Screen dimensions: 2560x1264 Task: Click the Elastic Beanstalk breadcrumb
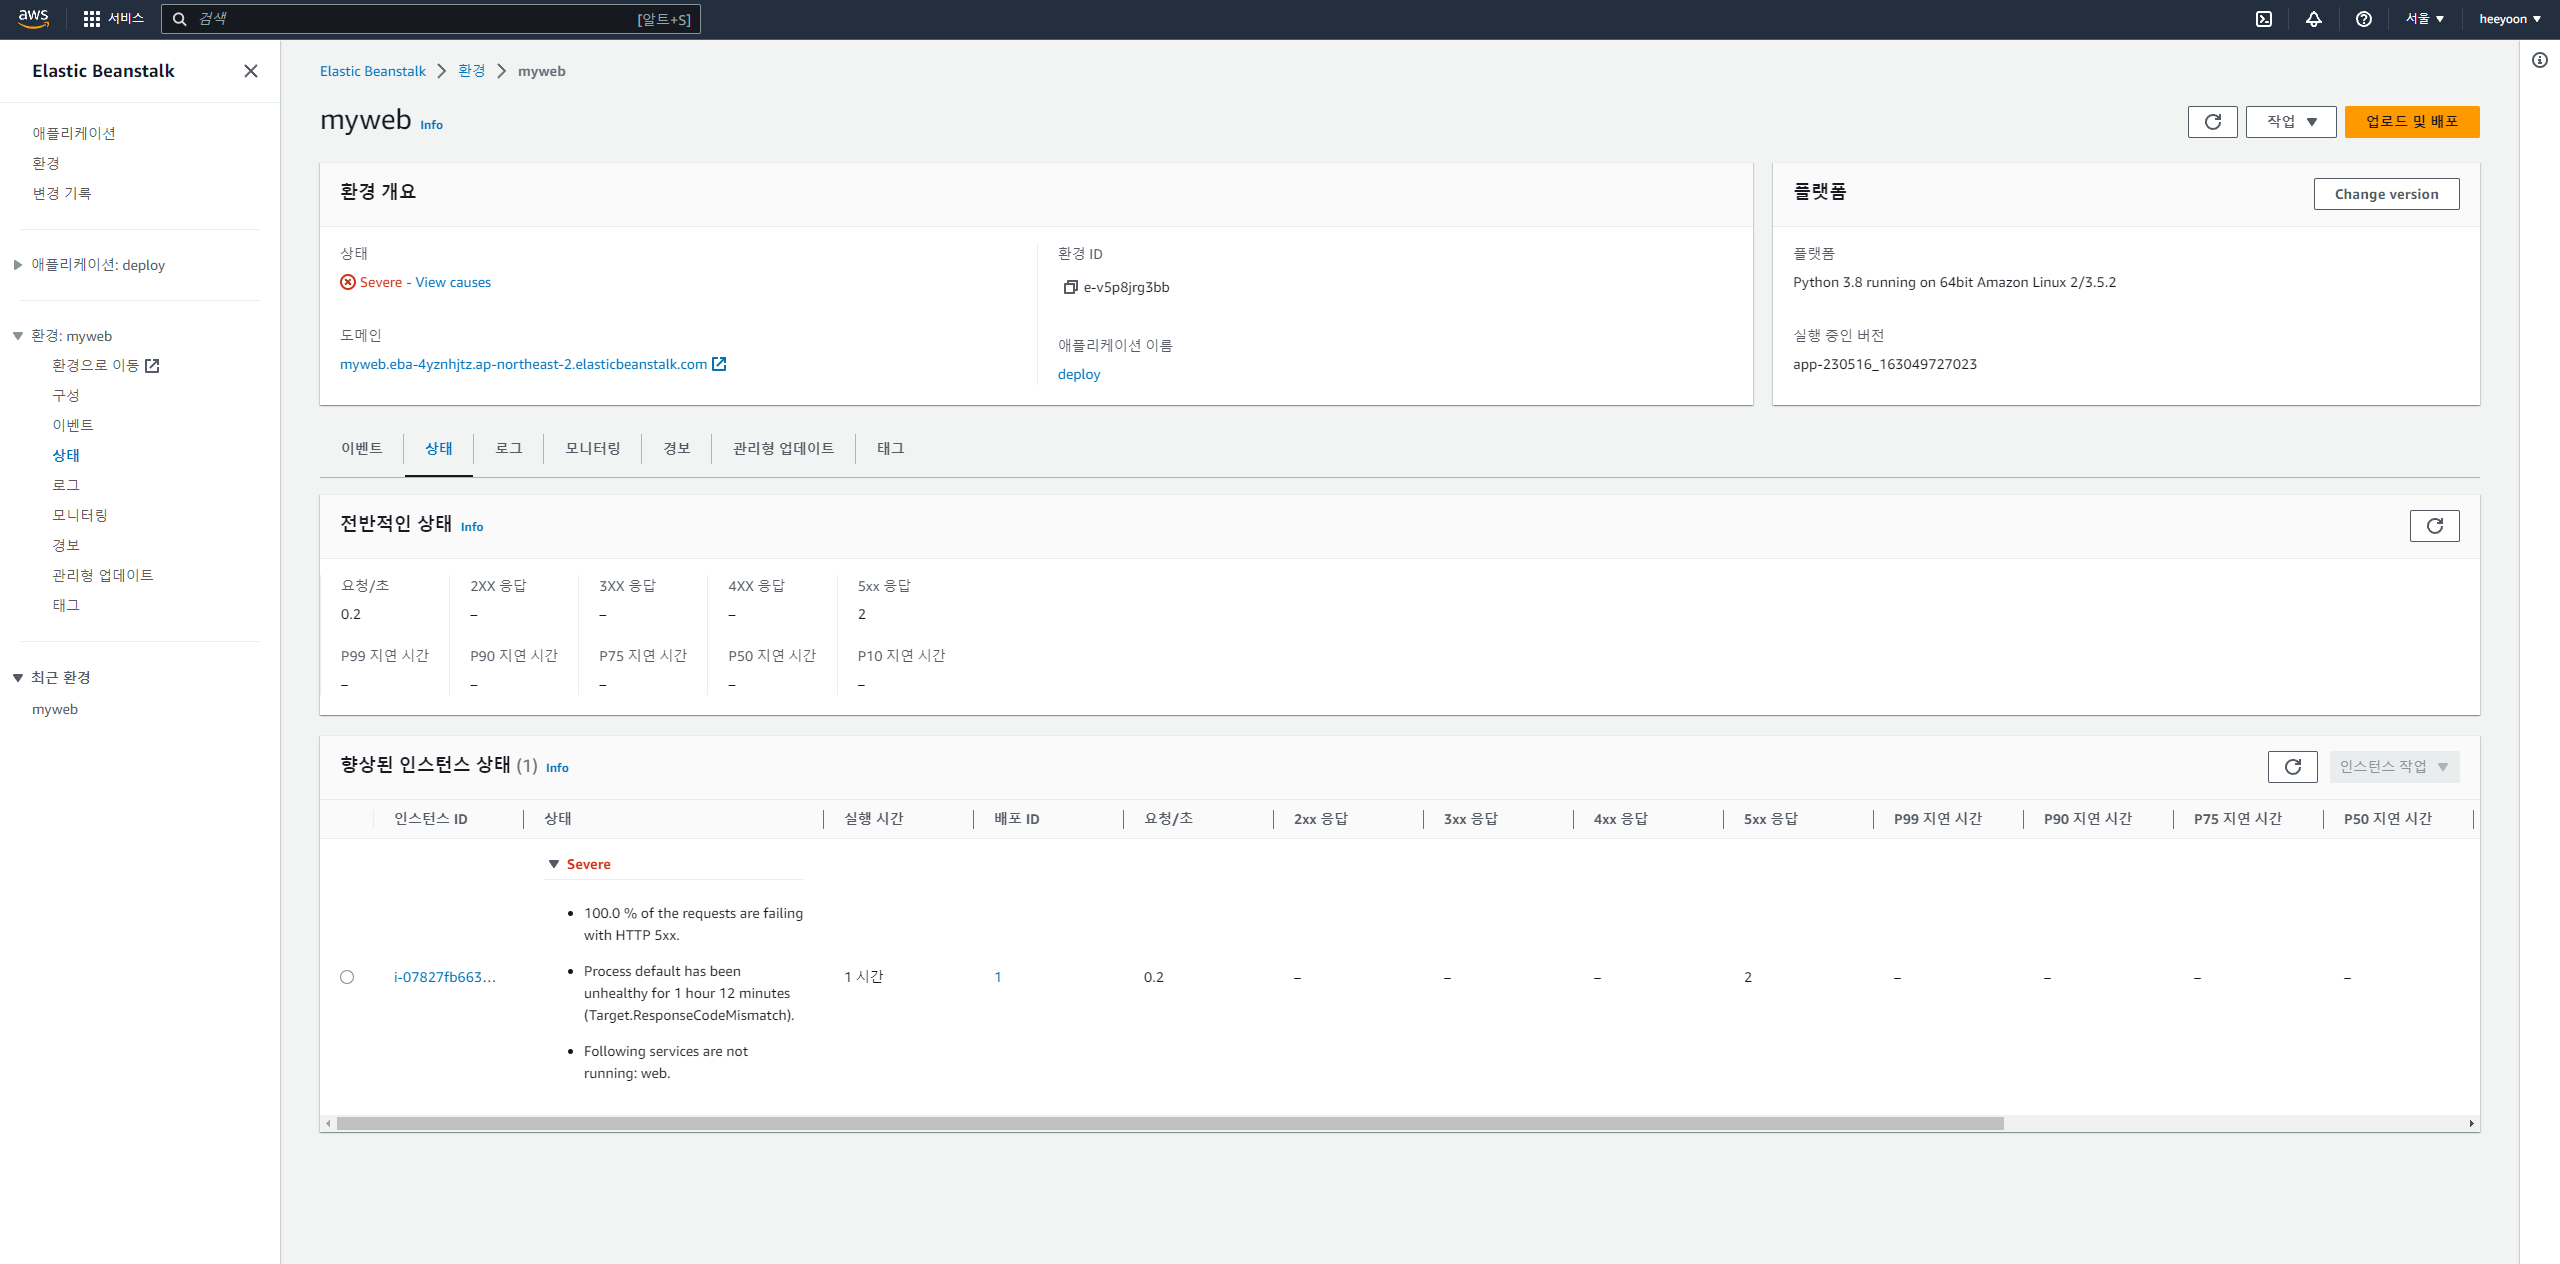pyautogui.click(x=373, y=71)
